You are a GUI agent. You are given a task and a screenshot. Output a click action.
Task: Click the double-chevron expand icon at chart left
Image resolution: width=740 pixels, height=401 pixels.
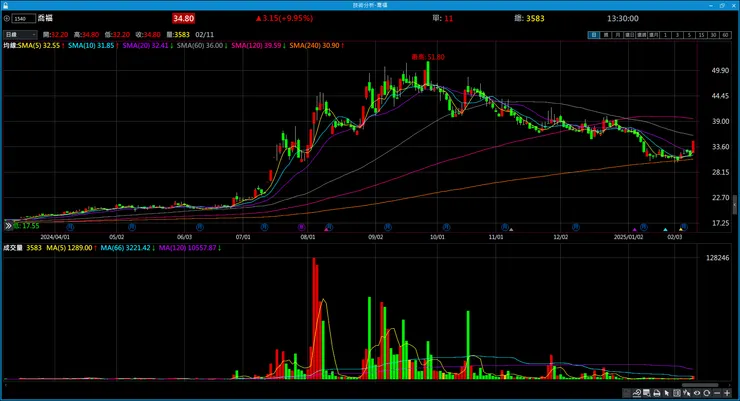point(8,226)
